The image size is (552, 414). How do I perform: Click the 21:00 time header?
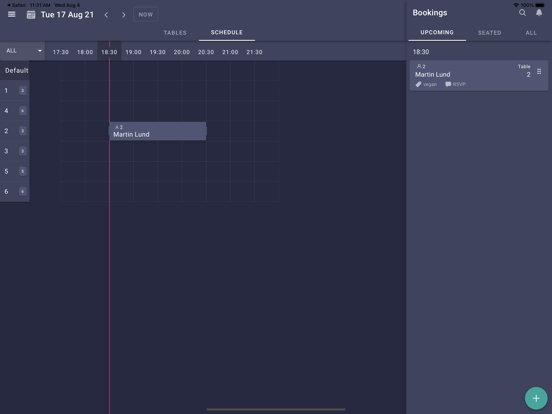(x=230, y=52)
